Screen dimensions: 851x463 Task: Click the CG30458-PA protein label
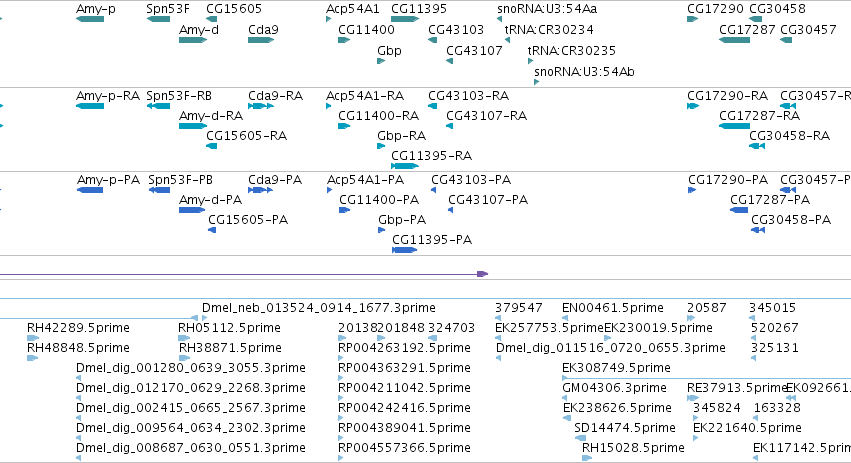click(x=791, y=220)
